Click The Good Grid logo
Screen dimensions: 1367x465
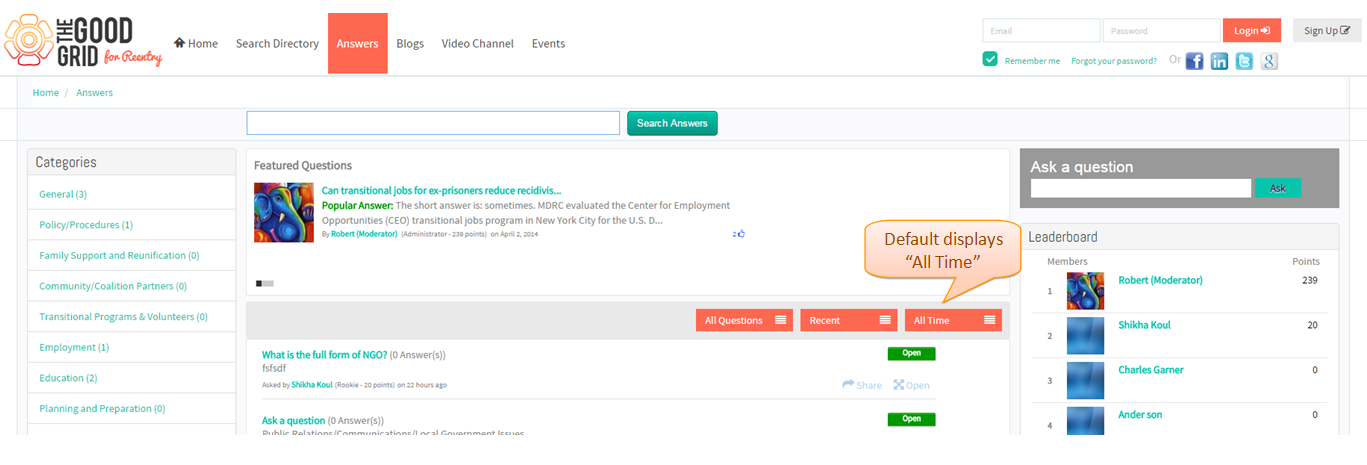pos(83,42)
